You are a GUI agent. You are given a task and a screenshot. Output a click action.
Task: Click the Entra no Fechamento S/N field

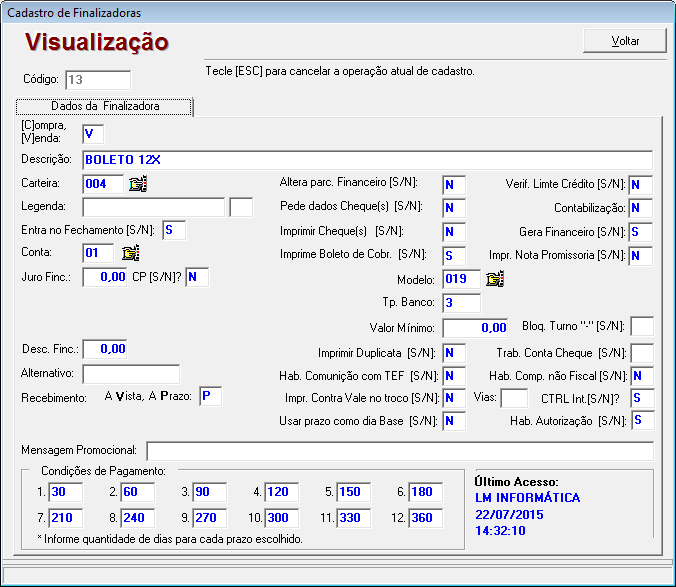pyautogui.click(x=174, y=231)
